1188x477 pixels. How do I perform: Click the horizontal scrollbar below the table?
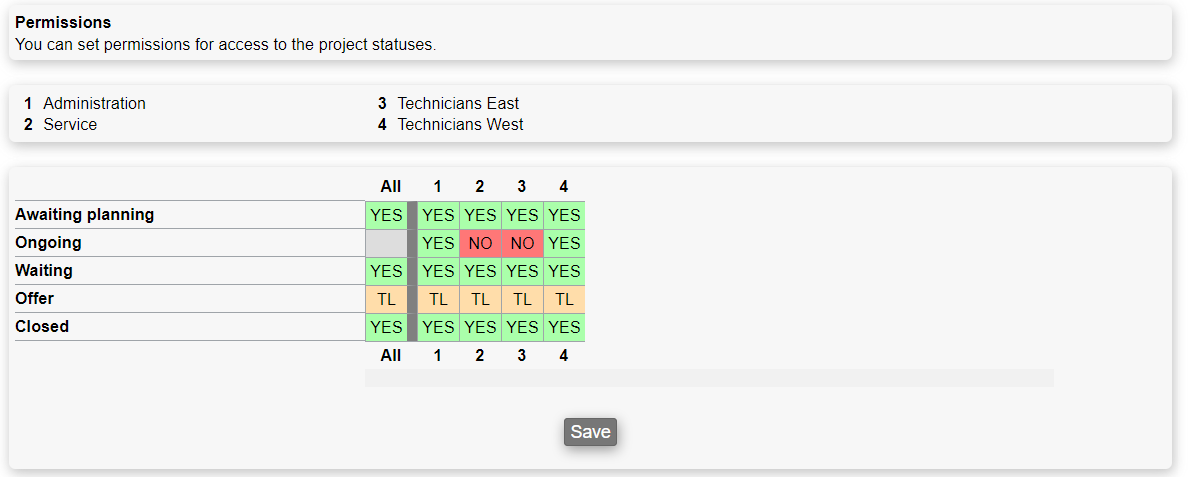pyautogui.click(x=709, y=378)
